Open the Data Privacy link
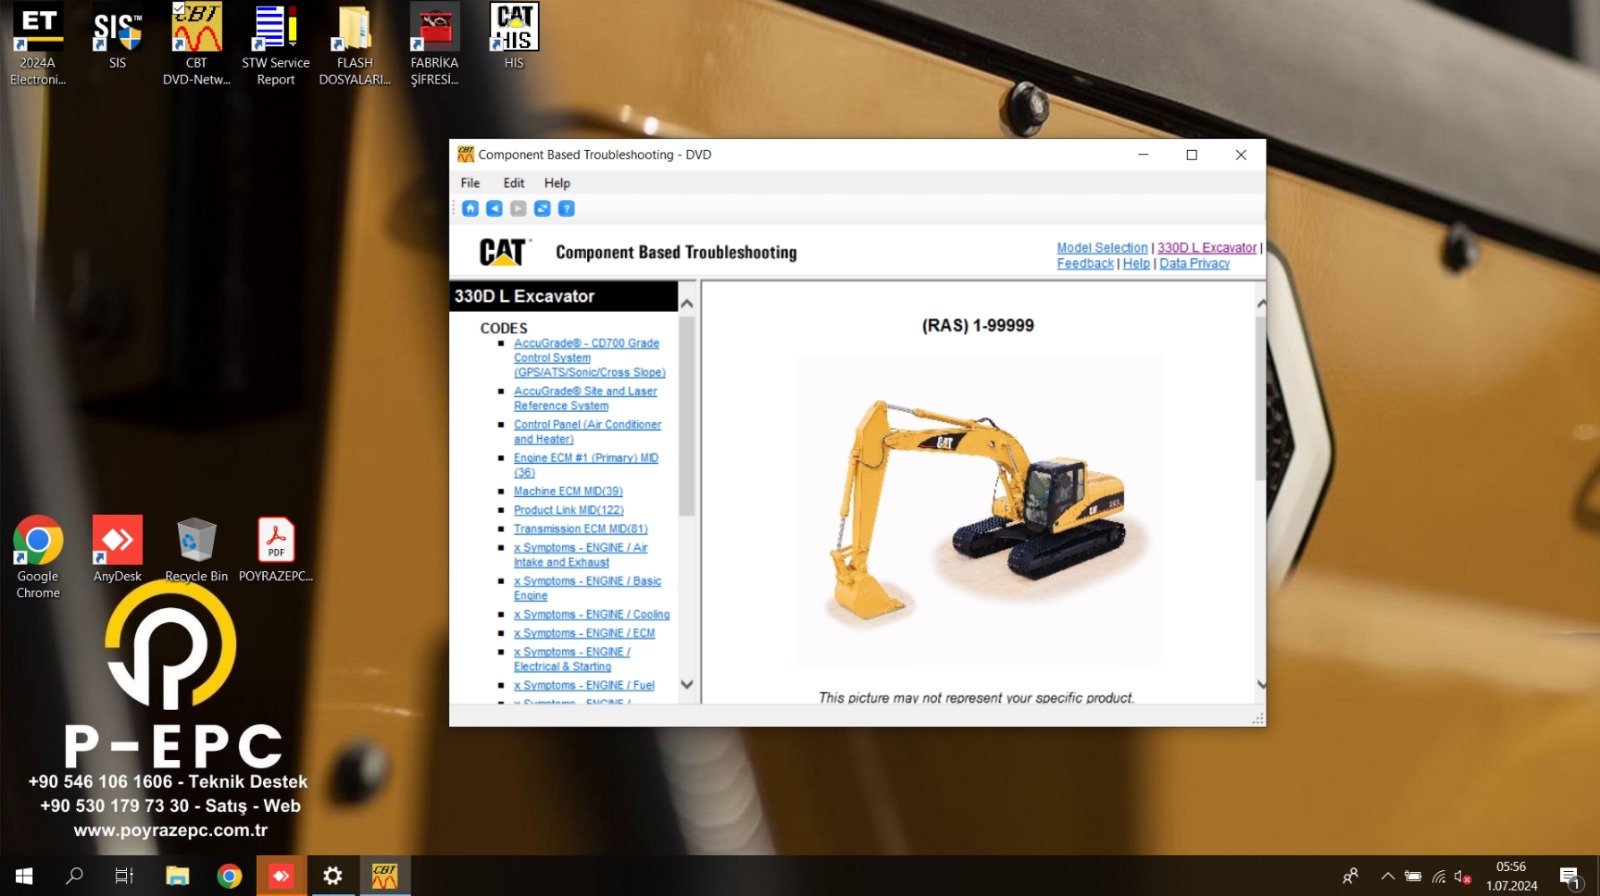The image size is (1600, 896). (x=1194, y=264)
